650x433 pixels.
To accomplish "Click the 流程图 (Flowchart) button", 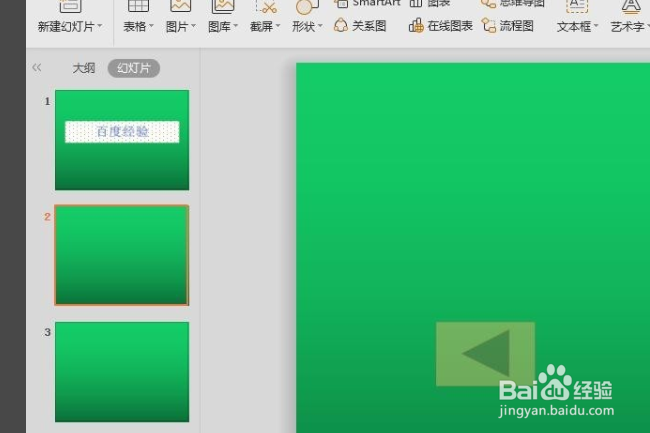I will 508,26.
